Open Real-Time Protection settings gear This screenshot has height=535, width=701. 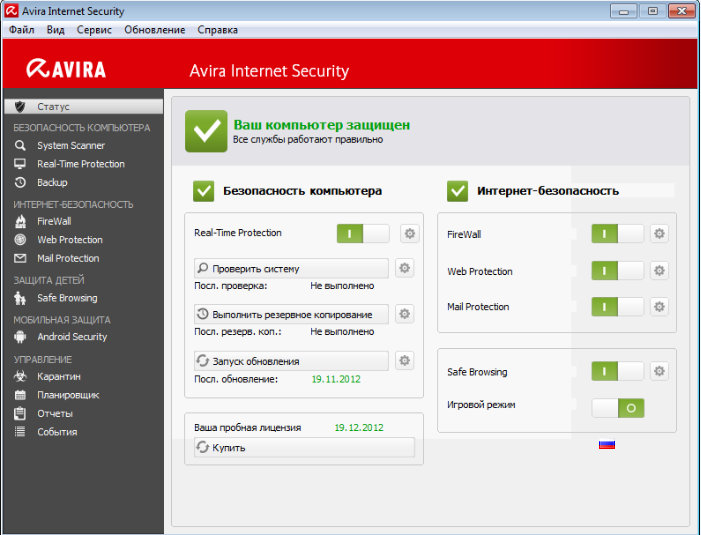(410, 233)
